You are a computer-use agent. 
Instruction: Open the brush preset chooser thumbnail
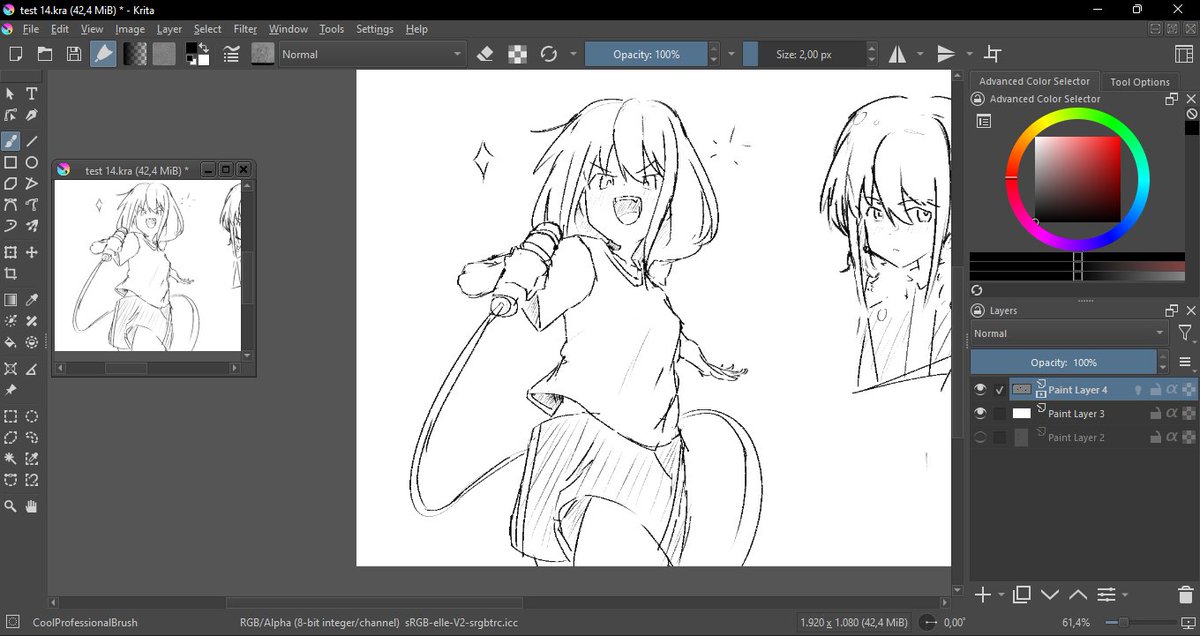[x=263, y=54]
